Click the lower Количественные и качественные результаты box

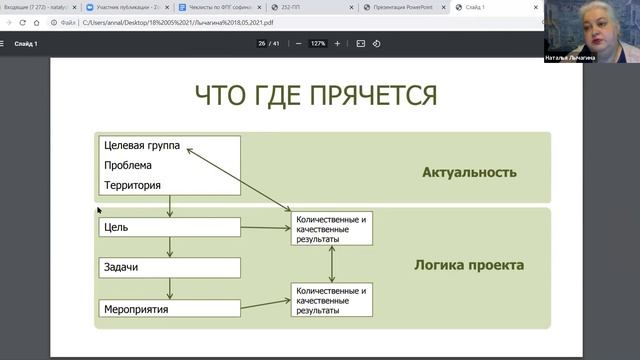pos(332,300)
